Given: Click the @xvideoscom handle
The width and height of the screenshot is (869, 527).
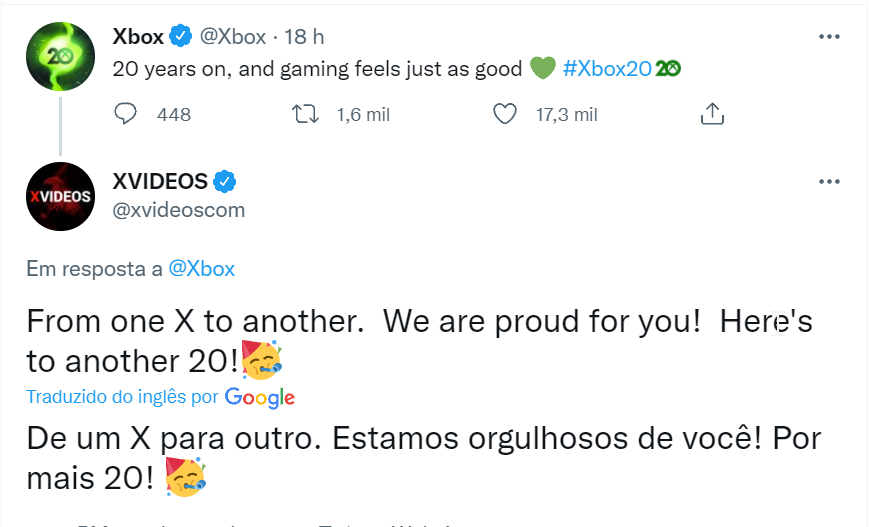Looking at the screenshot, I should tap(178, 210).
